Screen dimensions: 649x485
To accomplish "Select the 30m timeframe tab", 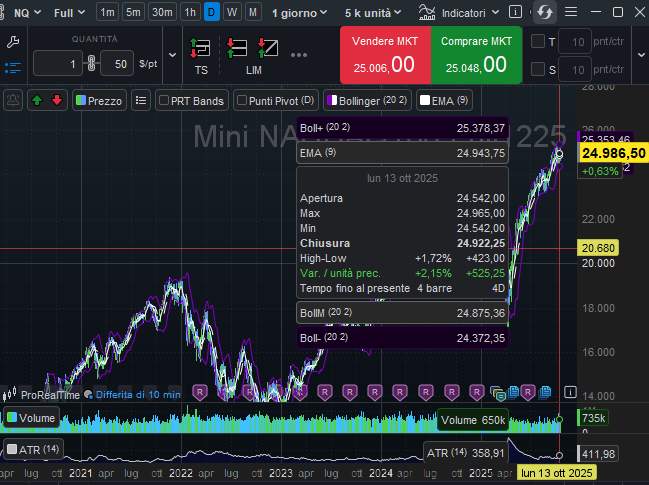I will coord(161,12).
